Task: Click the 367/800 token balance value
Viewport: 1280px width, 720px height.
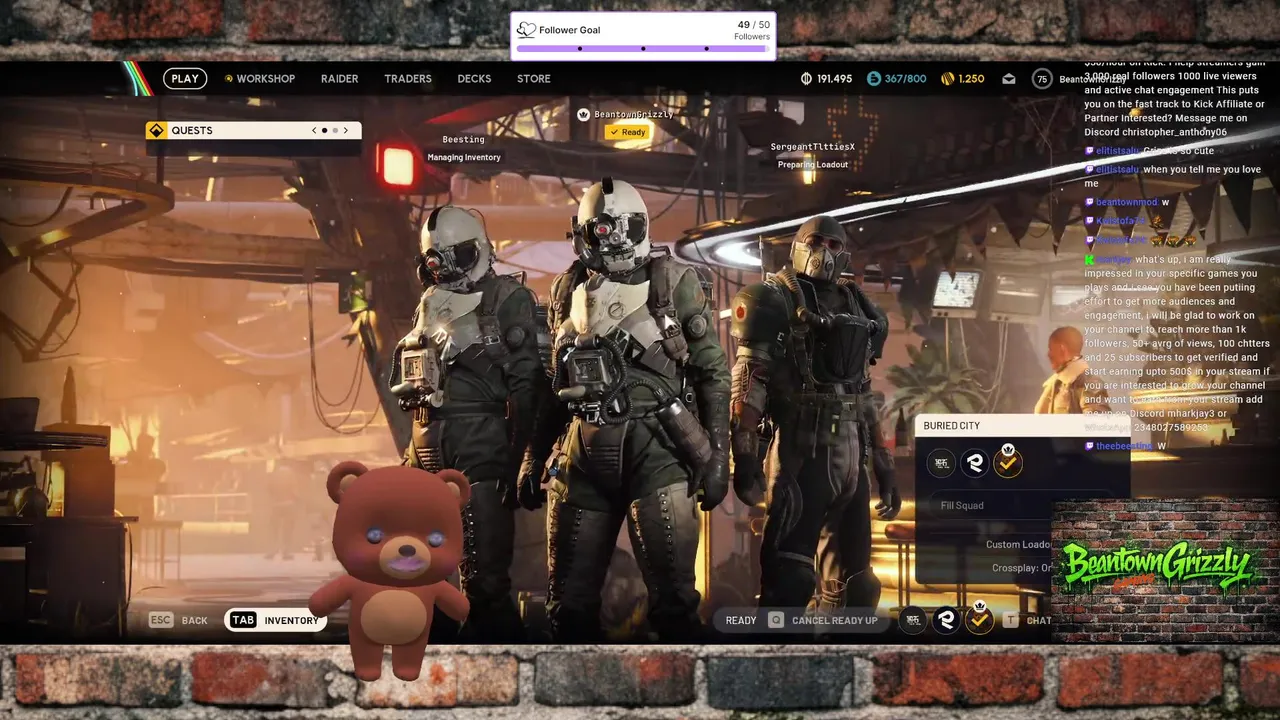Action: coord(905,79)
